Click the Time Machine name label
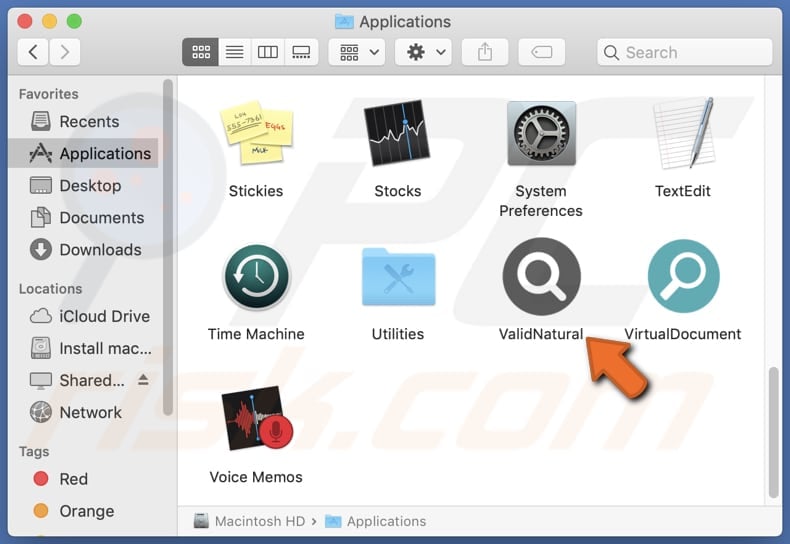The height and width of the screenshot is (544, 790). click(256, 334)
